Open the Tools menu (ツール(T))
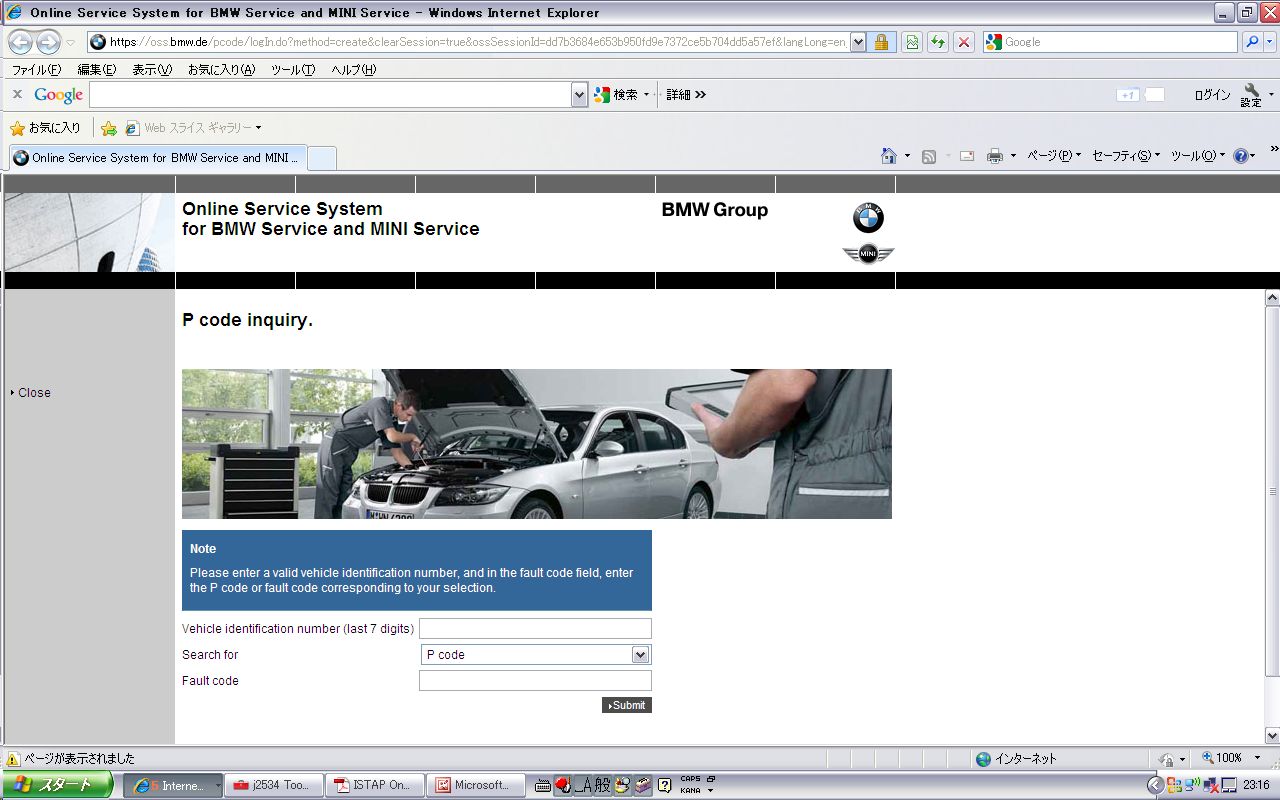 293,70
